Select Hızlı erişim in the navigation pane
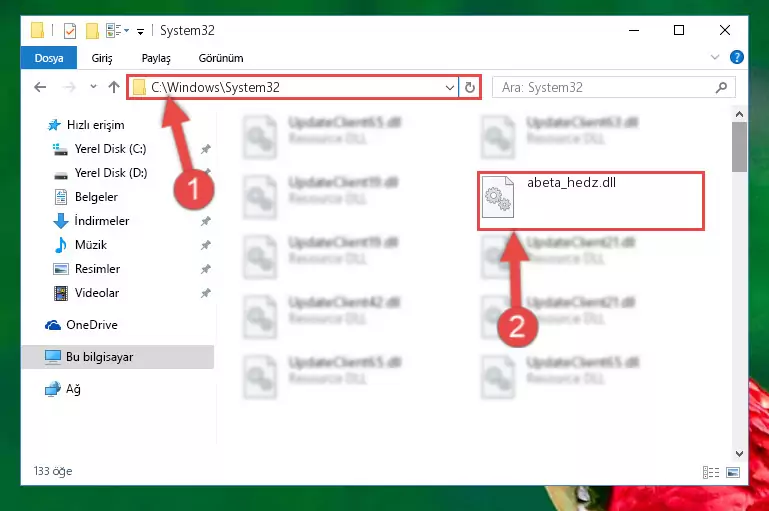 click(x=95, y=125)
